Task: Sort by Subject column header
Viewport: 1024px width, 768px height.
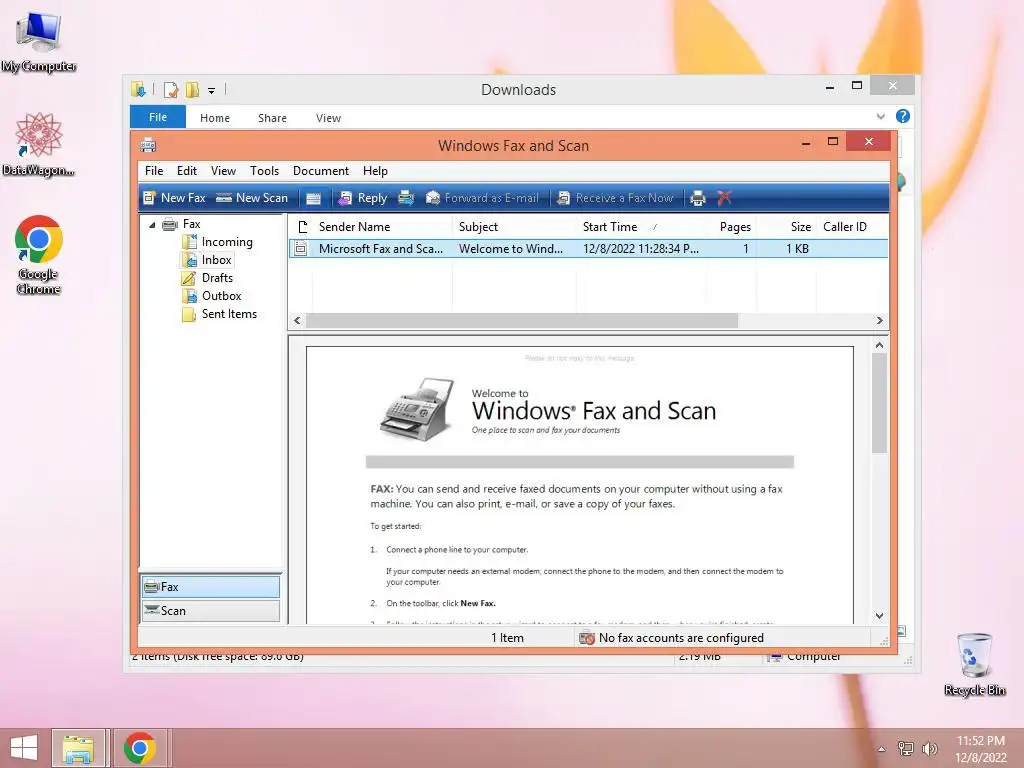Action: (x=514, y=227)
